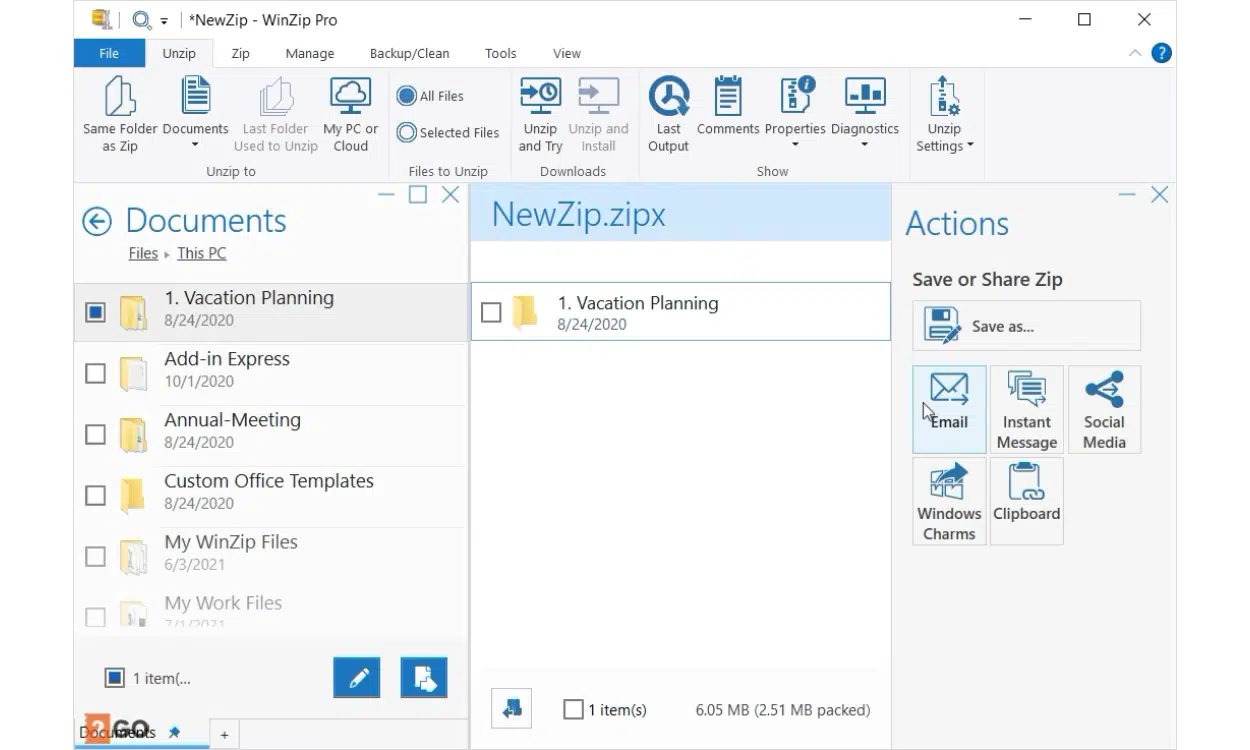
Task: Close the Actions pane
Action: pos(1159,195)
